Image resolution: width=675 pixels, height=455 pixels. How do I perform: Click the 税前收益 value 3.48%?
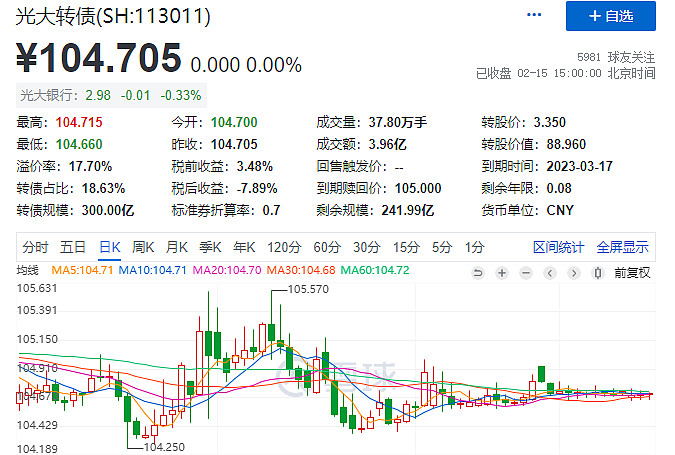pos(255,166)
